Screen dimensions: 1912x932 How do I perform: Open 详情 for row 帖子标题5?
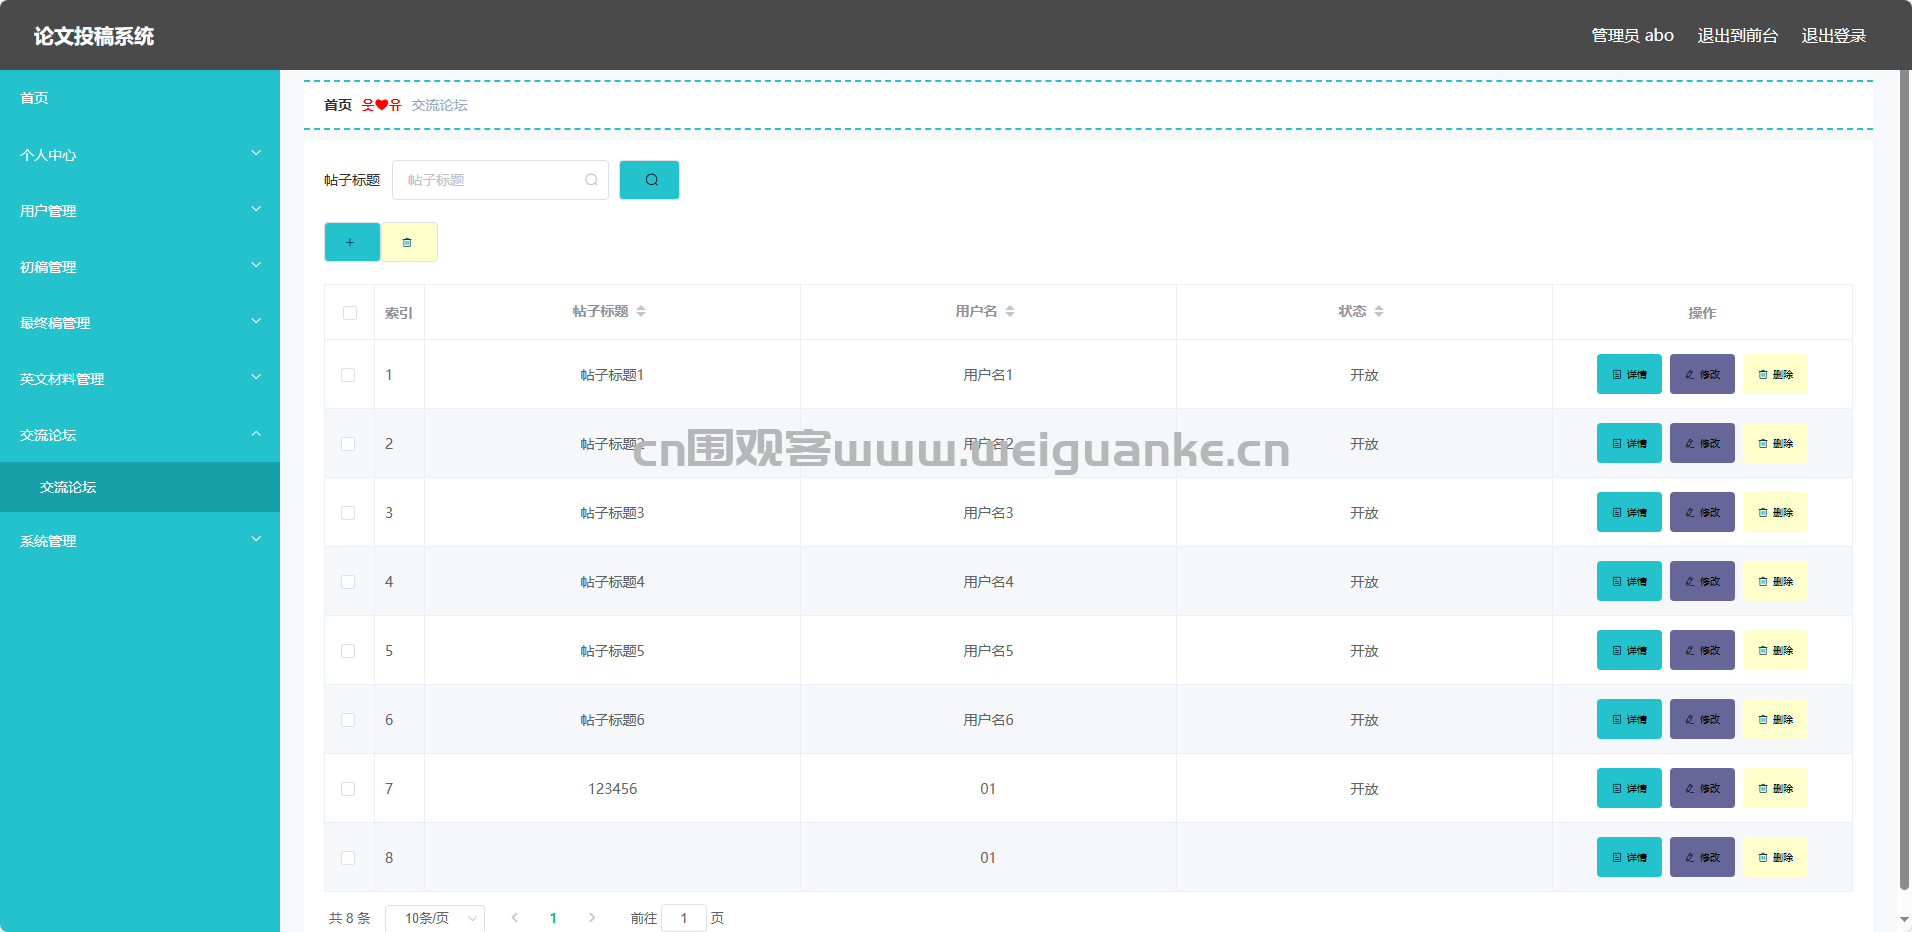(x=1629, y=650)
